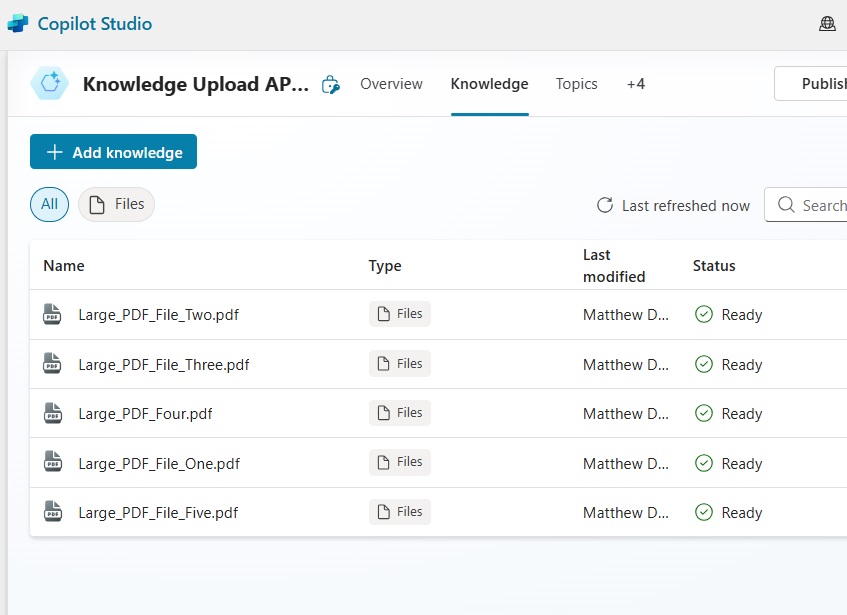Viewport: 847px width, 615px height.
Task: Click the PDF icon for Large_PDF_File_Two.pdf
Action: coord(52,314)
